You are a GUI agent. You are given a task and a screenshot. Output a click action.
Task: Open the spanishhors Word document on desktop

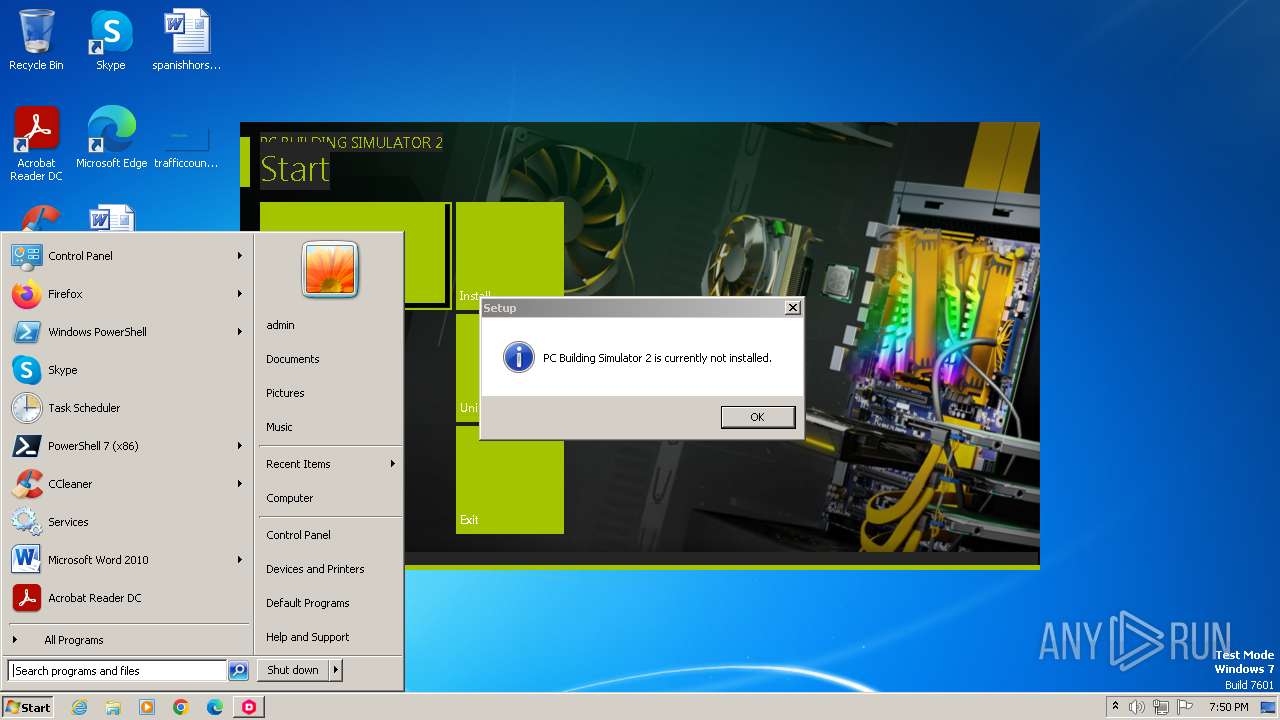click(186, 40)
